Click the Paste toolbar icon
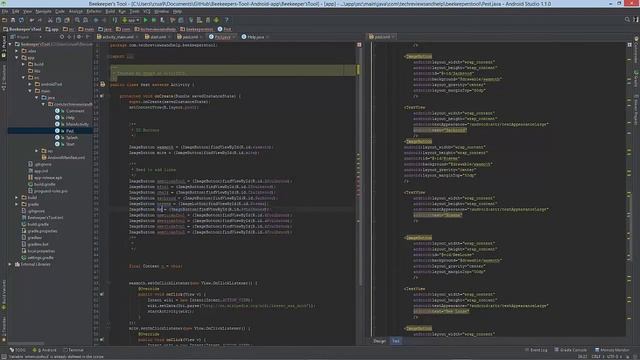 pos(67,20)
